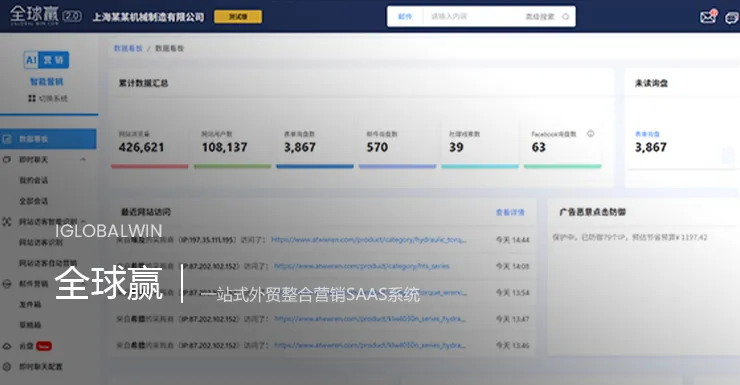Open the chat message icon in header
The height and width of the screenshot is (385, 740).
pos(732,17)
